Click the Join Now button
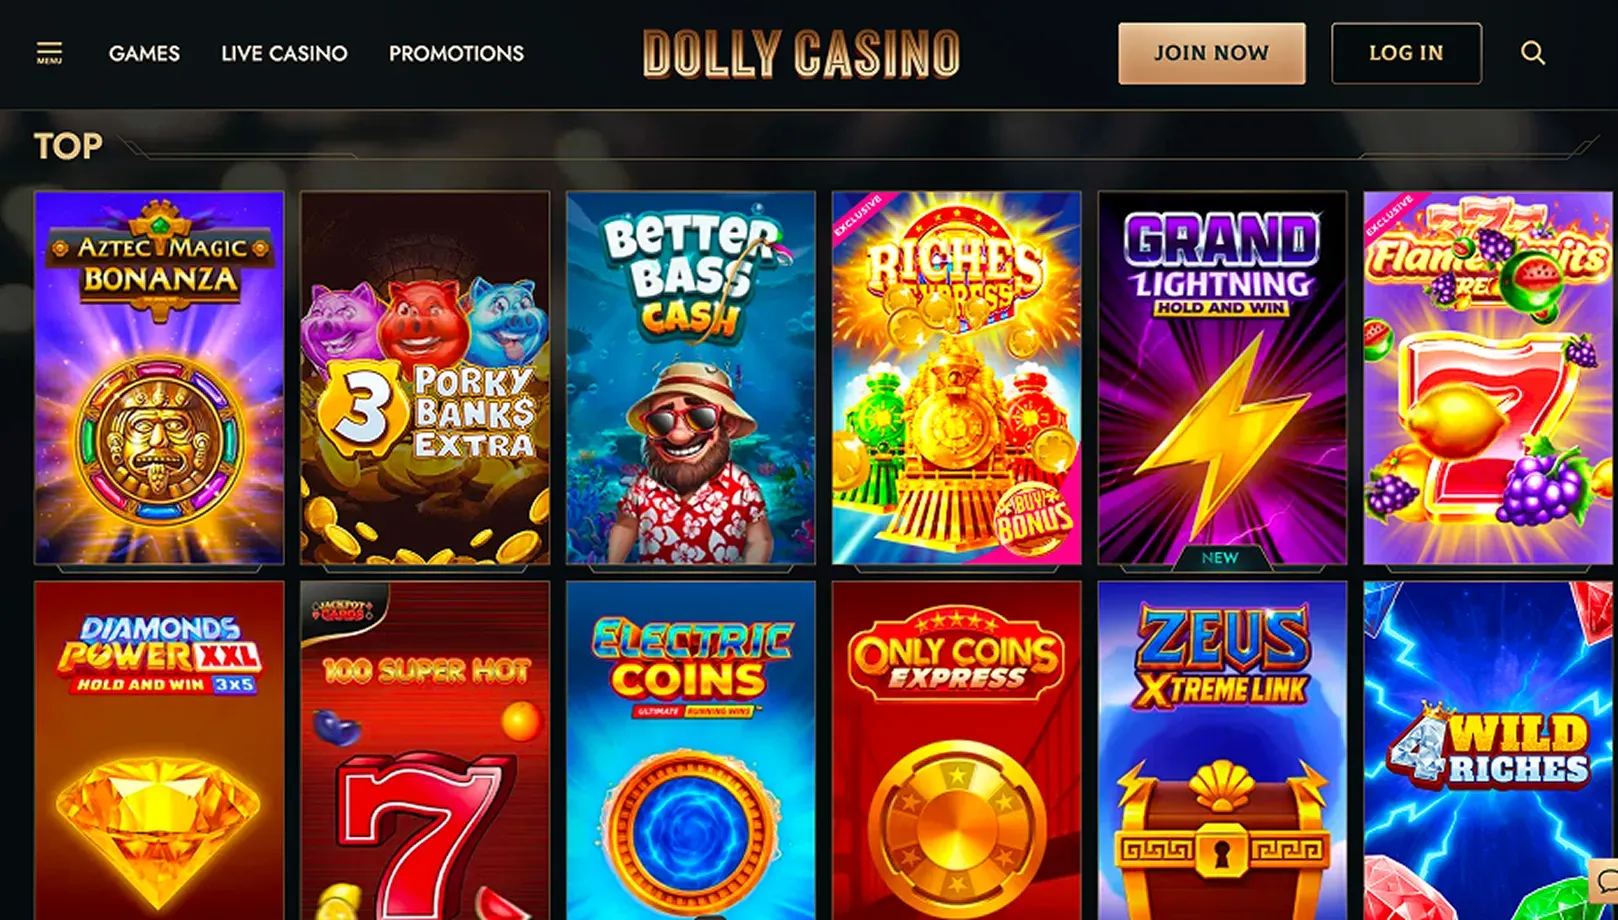This screenshot has height=920, width=1618. point(1211,53)
